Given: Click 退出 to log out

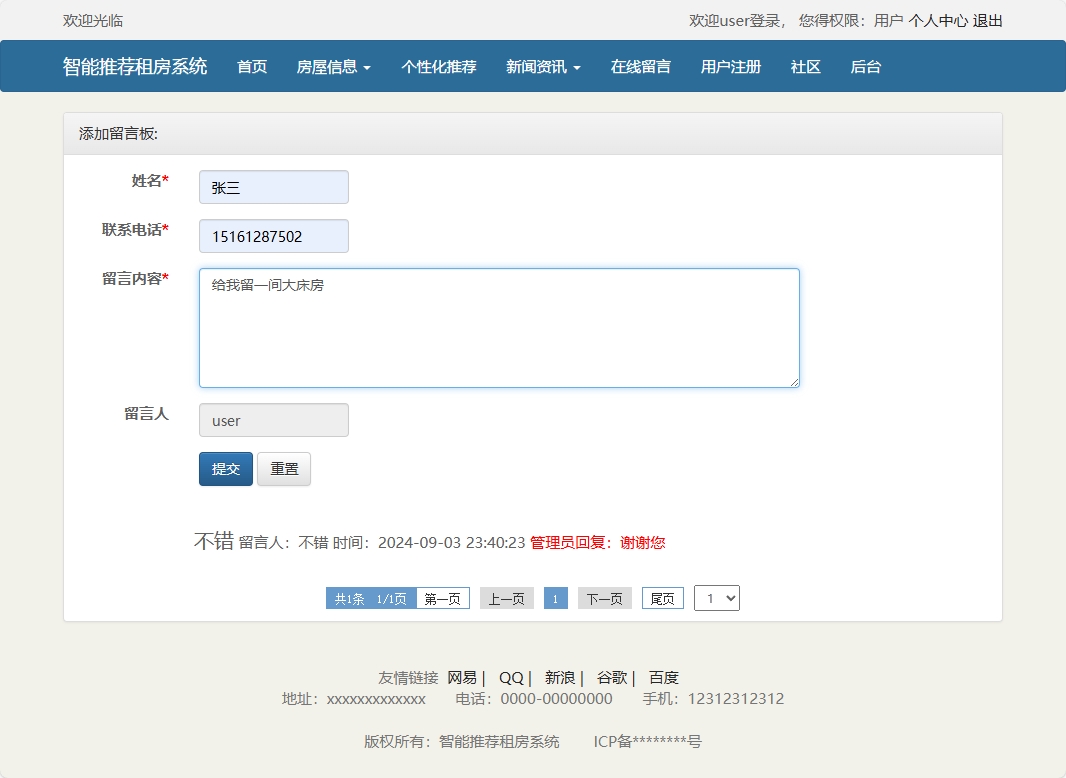Looking at the screenshot, I should pos(986,20).
